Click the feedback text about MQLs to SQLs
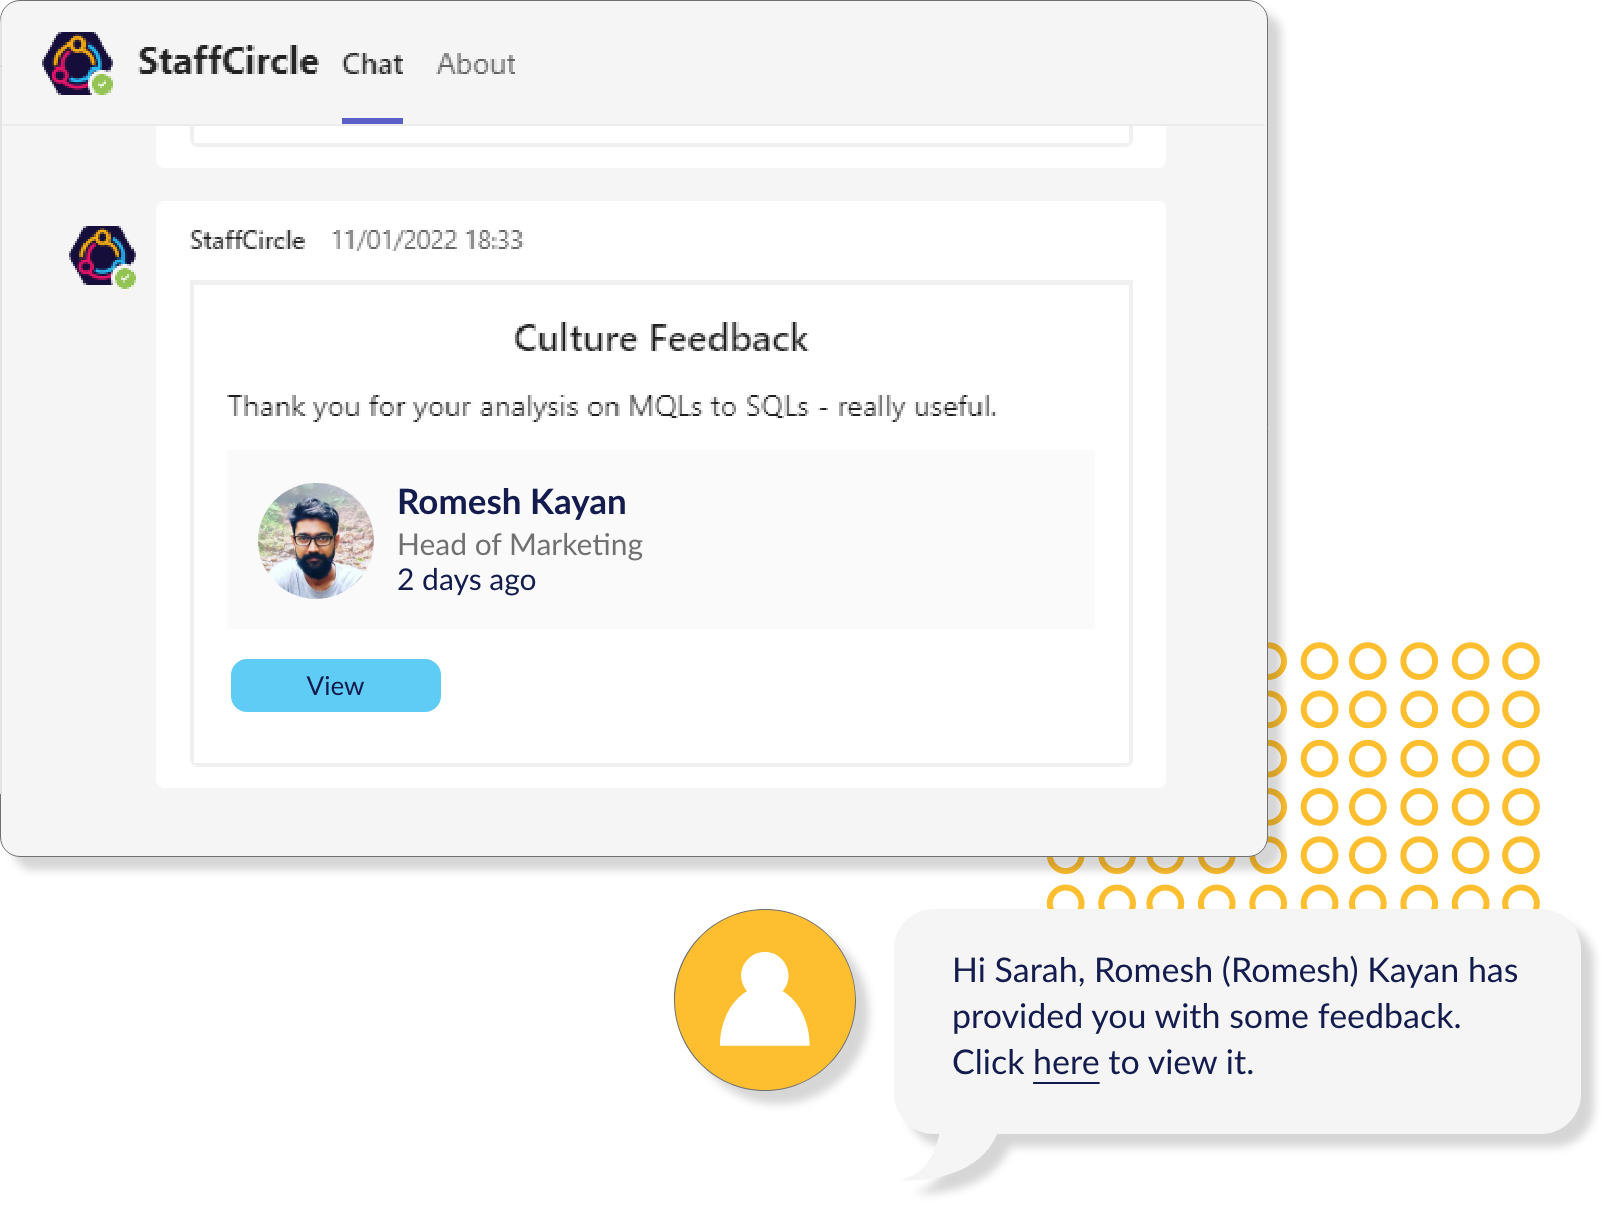The image size is (1606, 1206). pyautogui.click(x=612, y=406)
